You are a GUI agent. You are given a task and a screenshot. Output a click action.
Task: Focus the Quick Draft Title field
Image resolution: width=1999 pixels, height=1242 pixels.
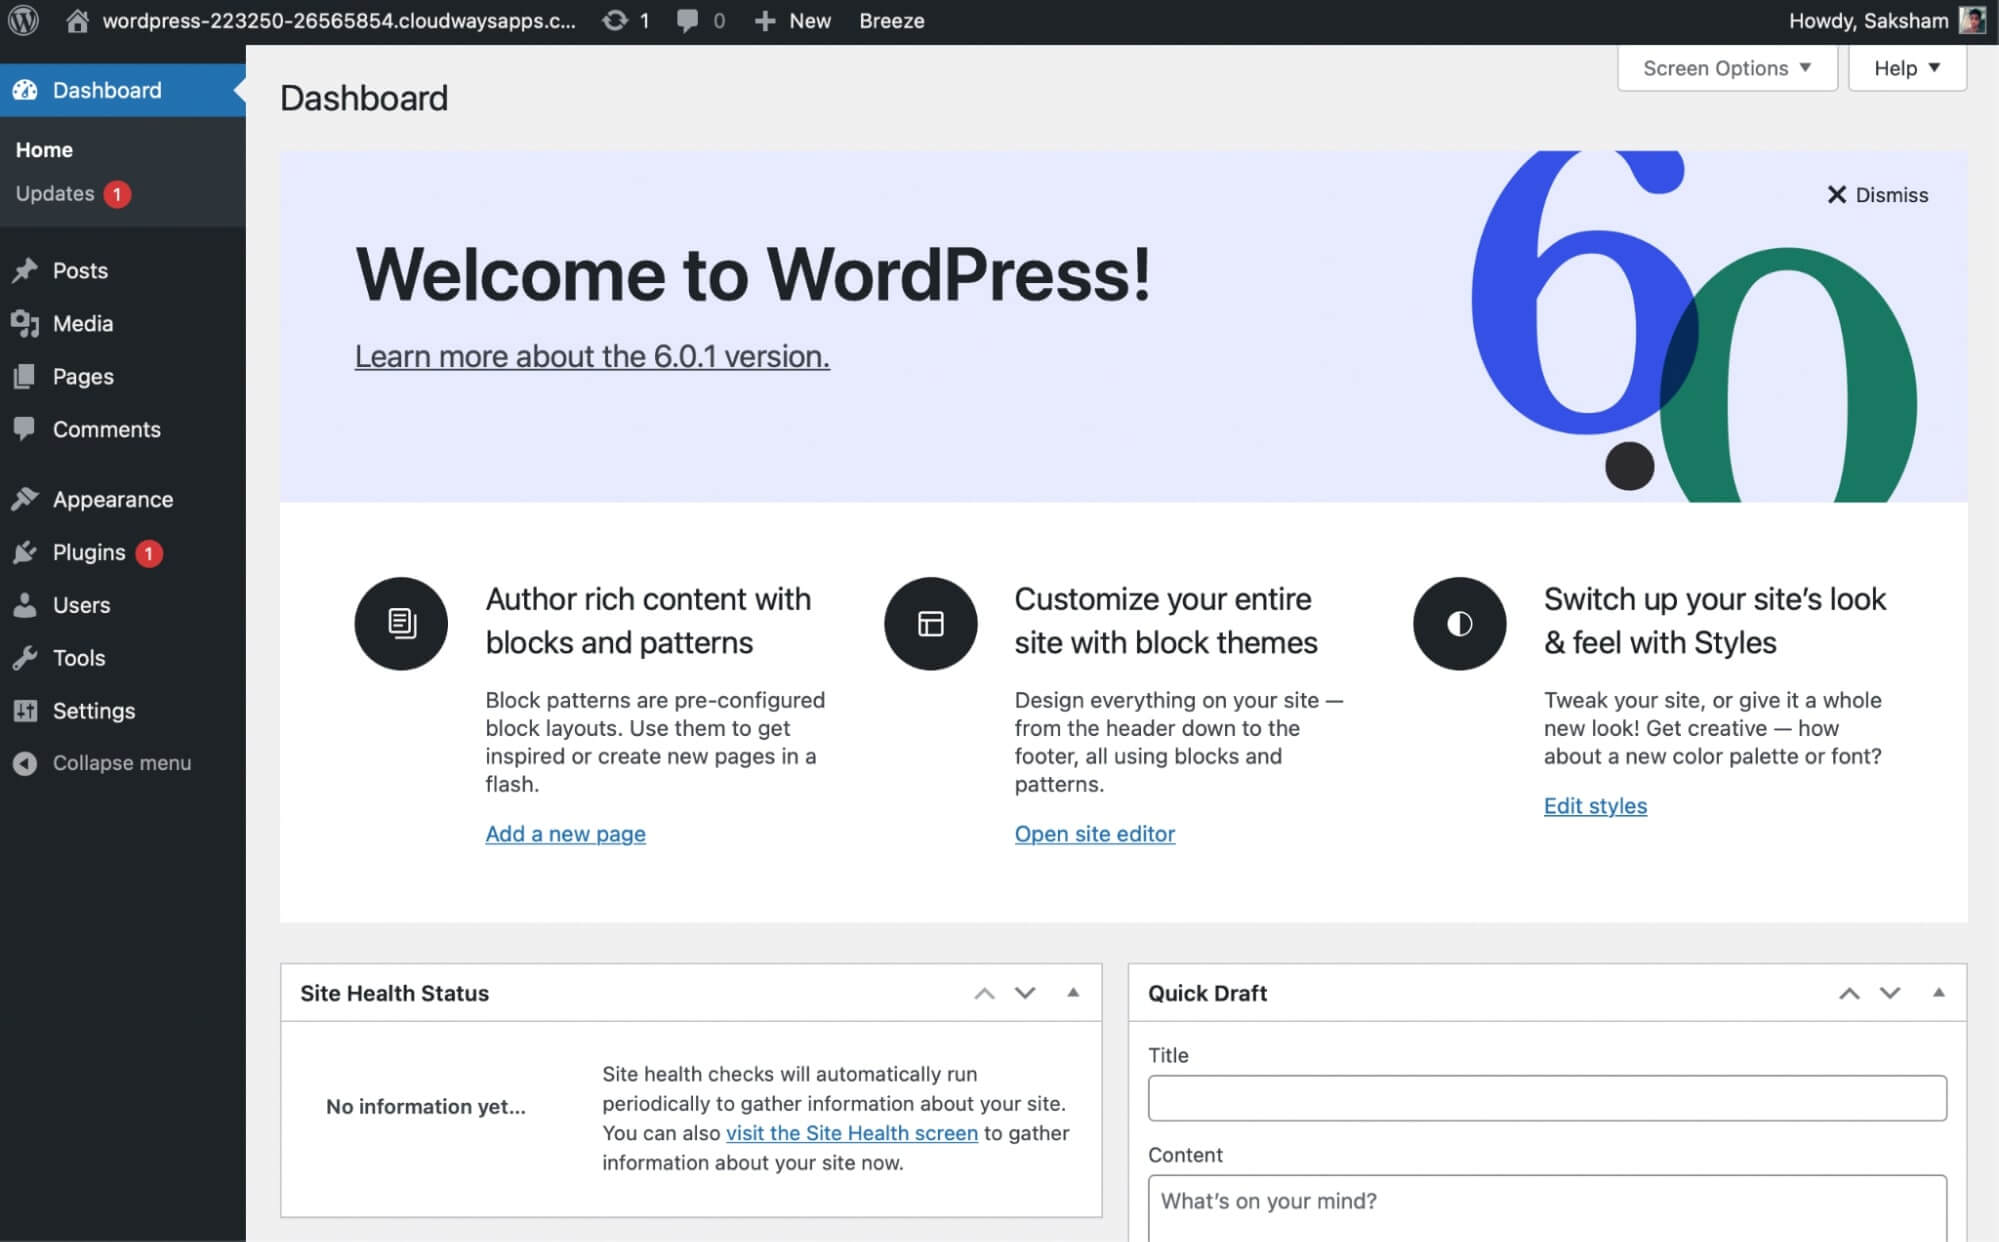(1547, 1098)
